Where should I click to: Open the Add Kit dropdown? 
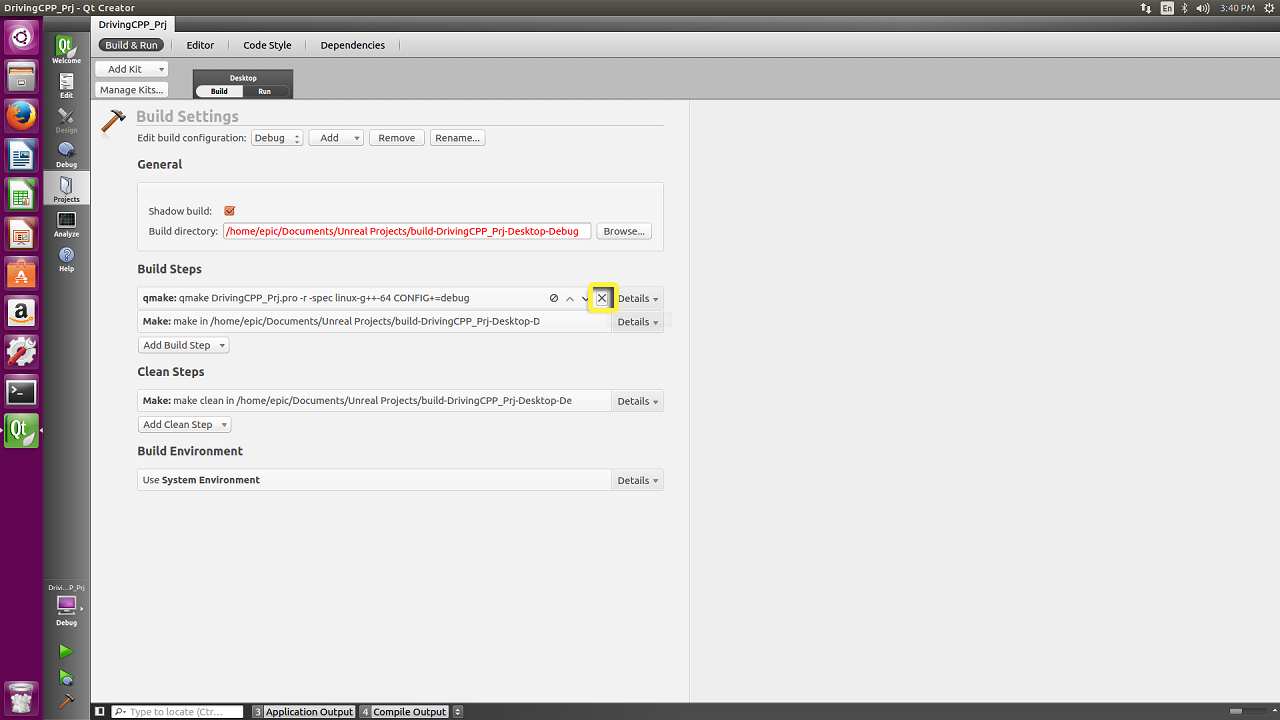[131, 69]
